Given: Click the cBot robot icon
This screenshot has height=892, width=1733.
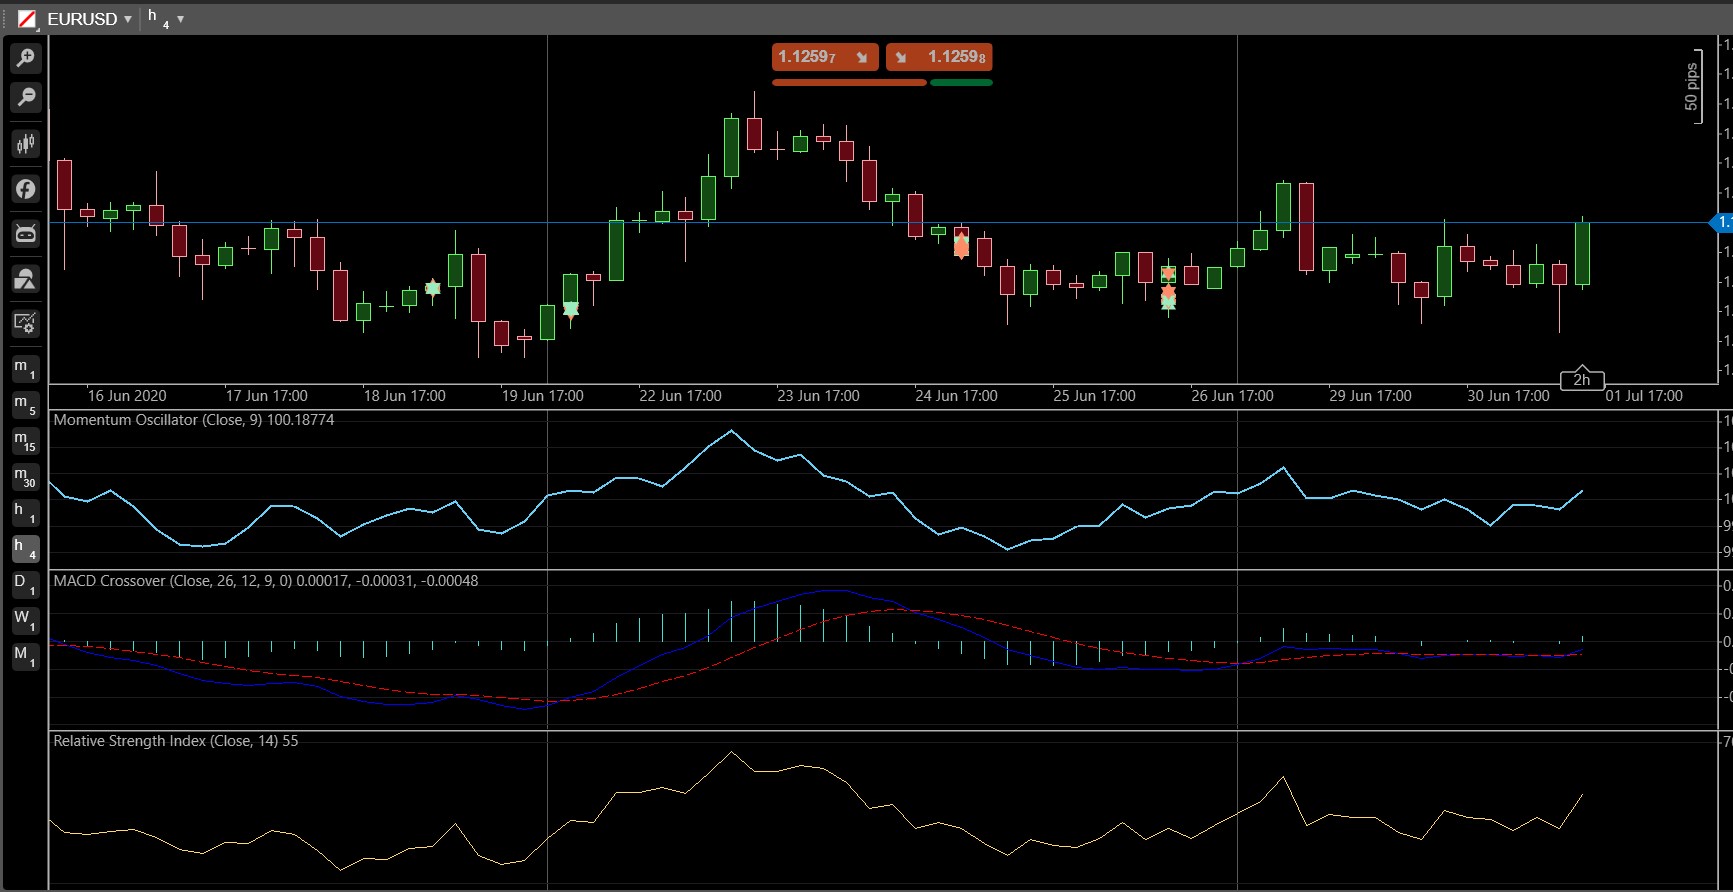Looking at the screenshot, I should click(26, 233).
